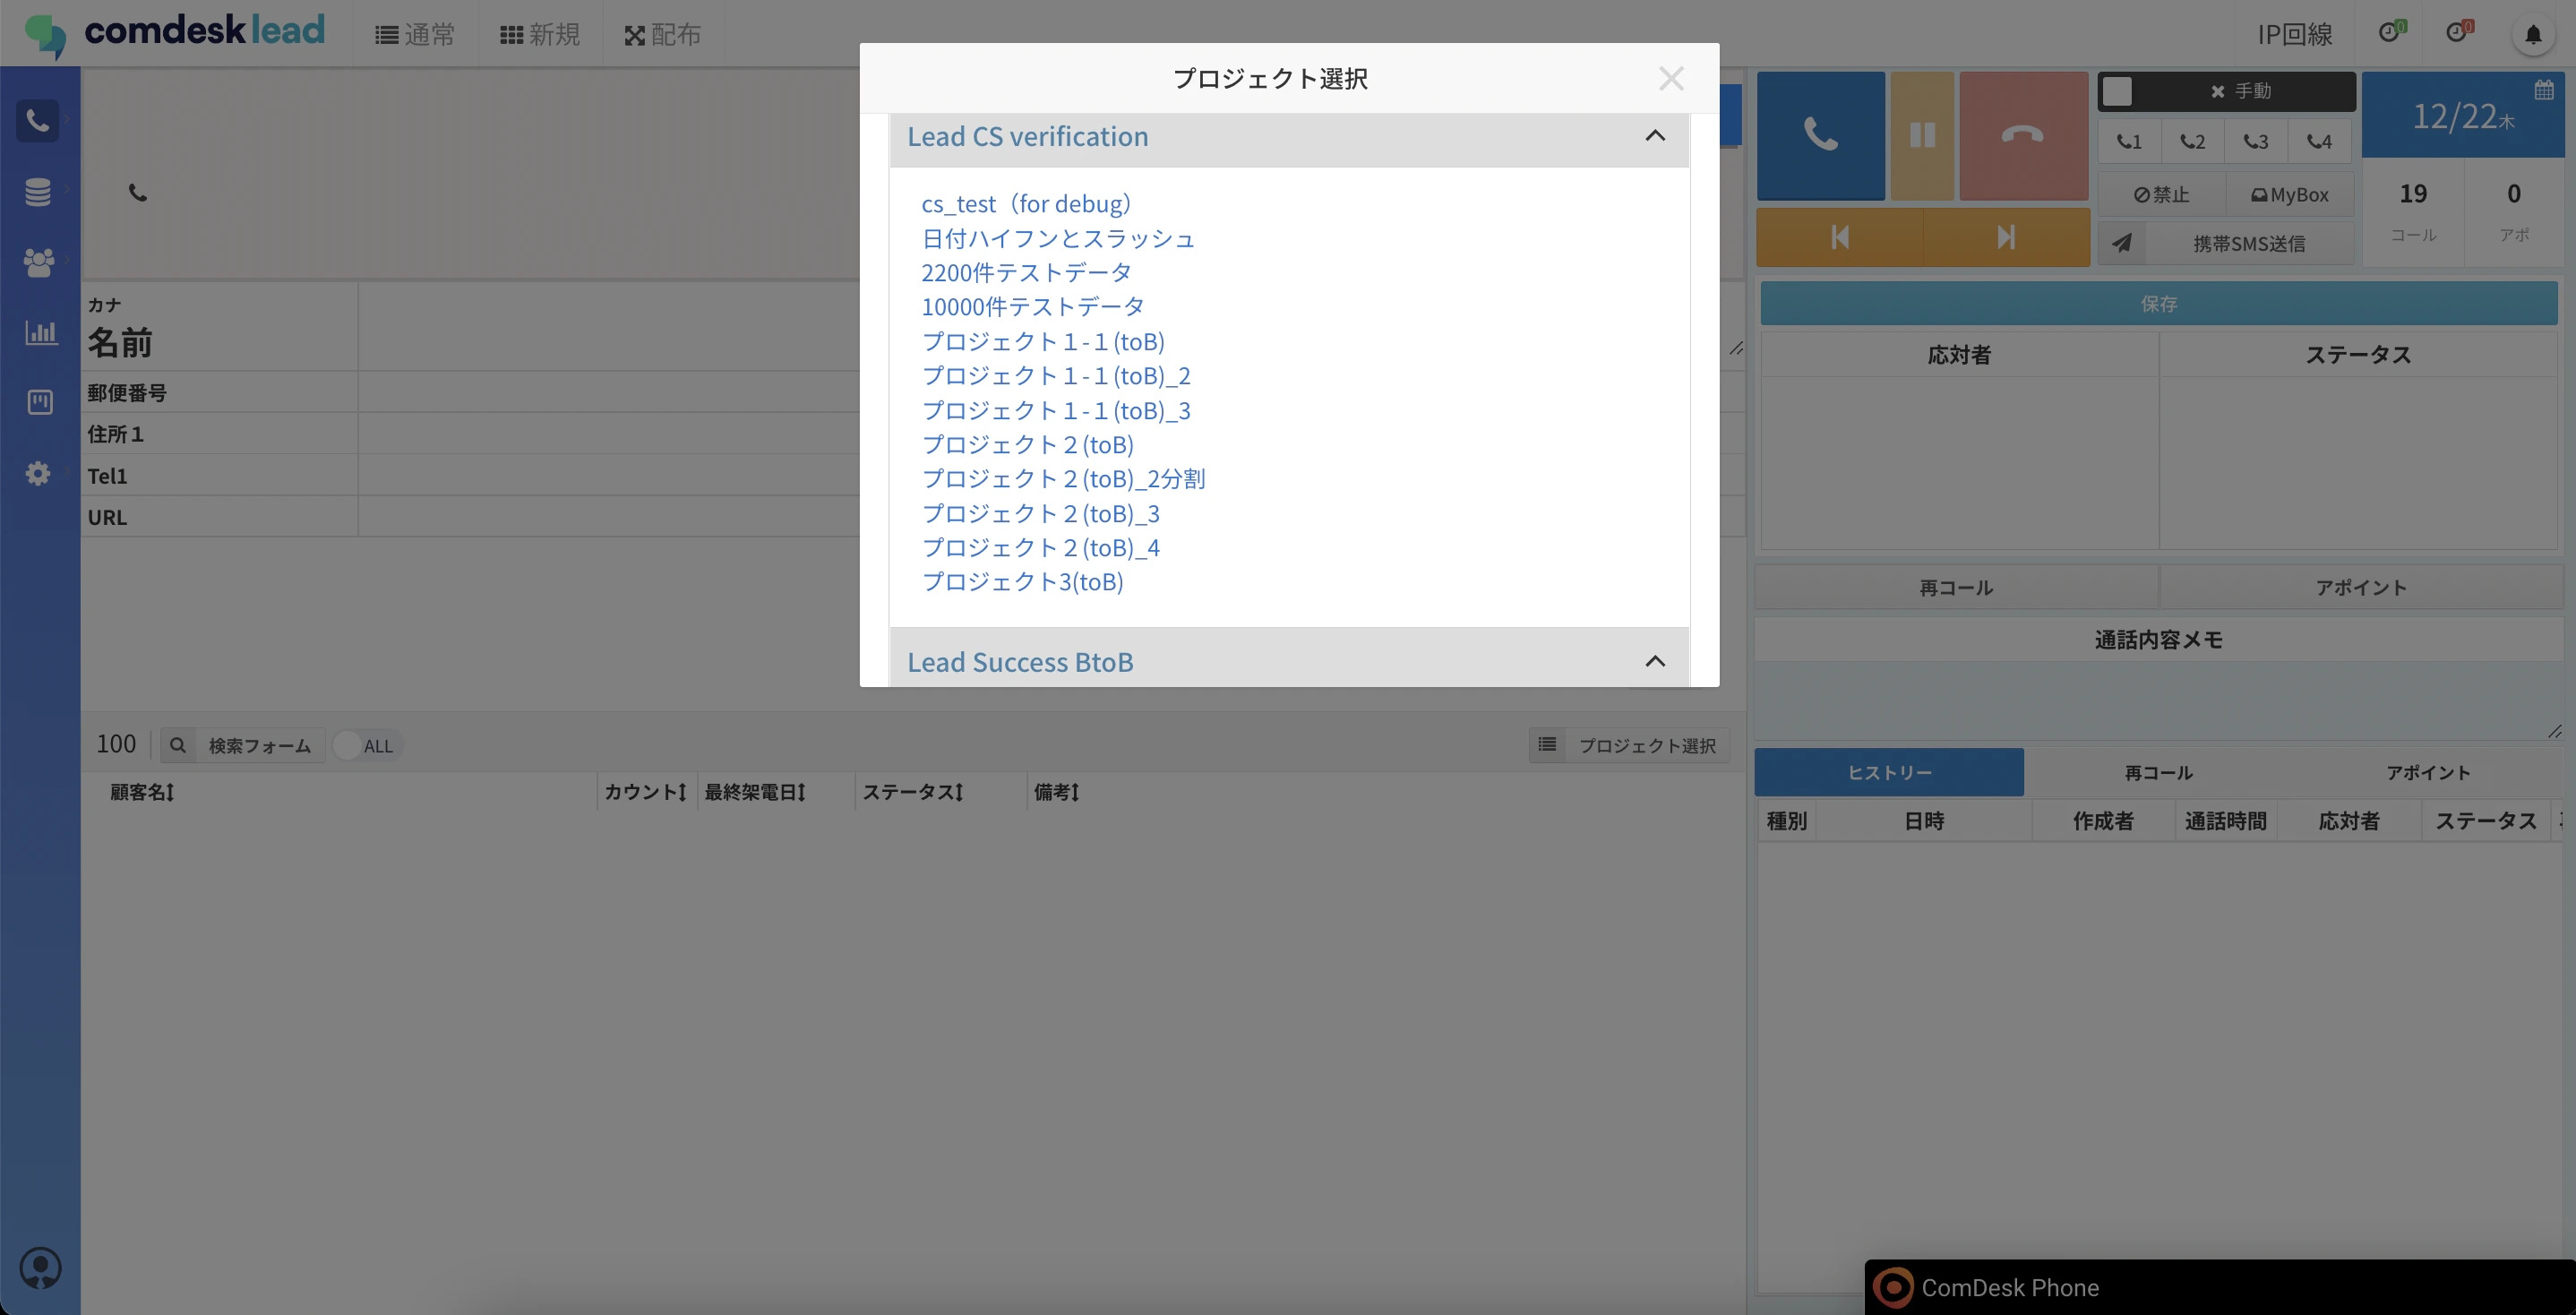Click the search magnifier icon
Image resolution: width=2576 pixels, height=1315 pixels.
[178, 745]
